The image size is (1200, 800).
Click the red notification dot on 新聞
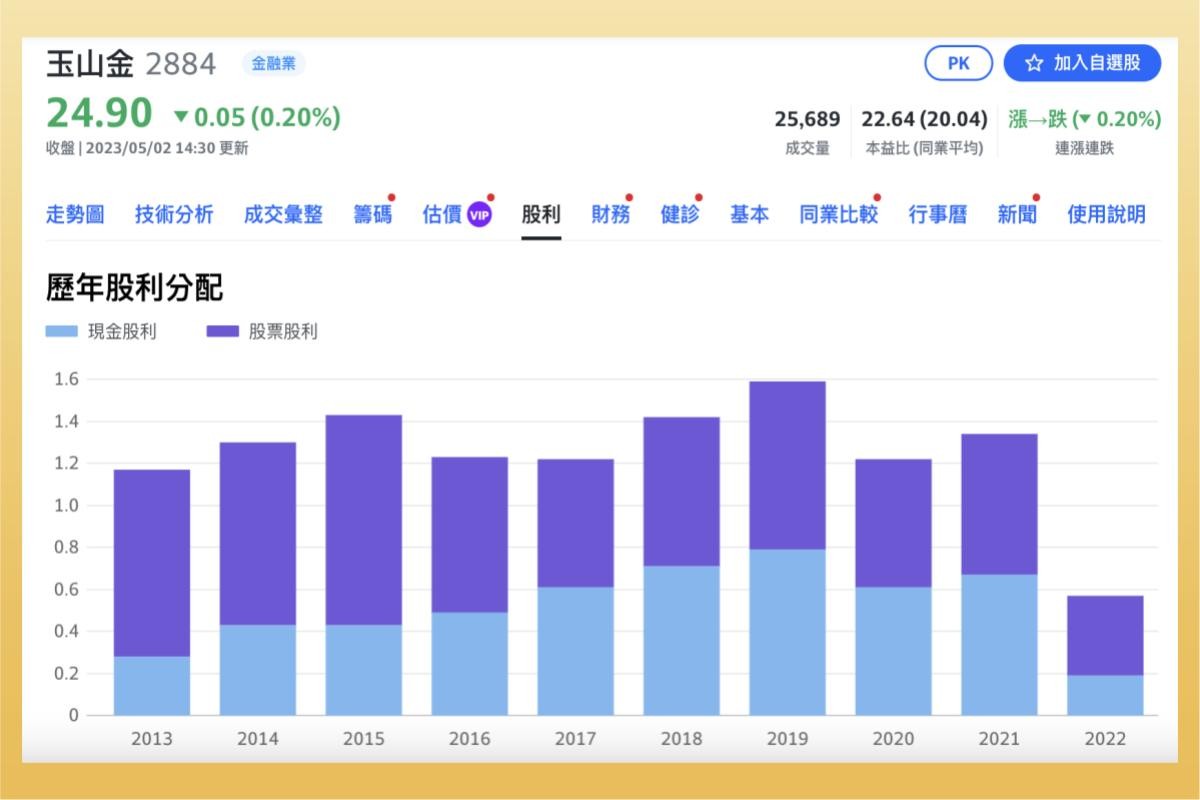pos(1035,196)
